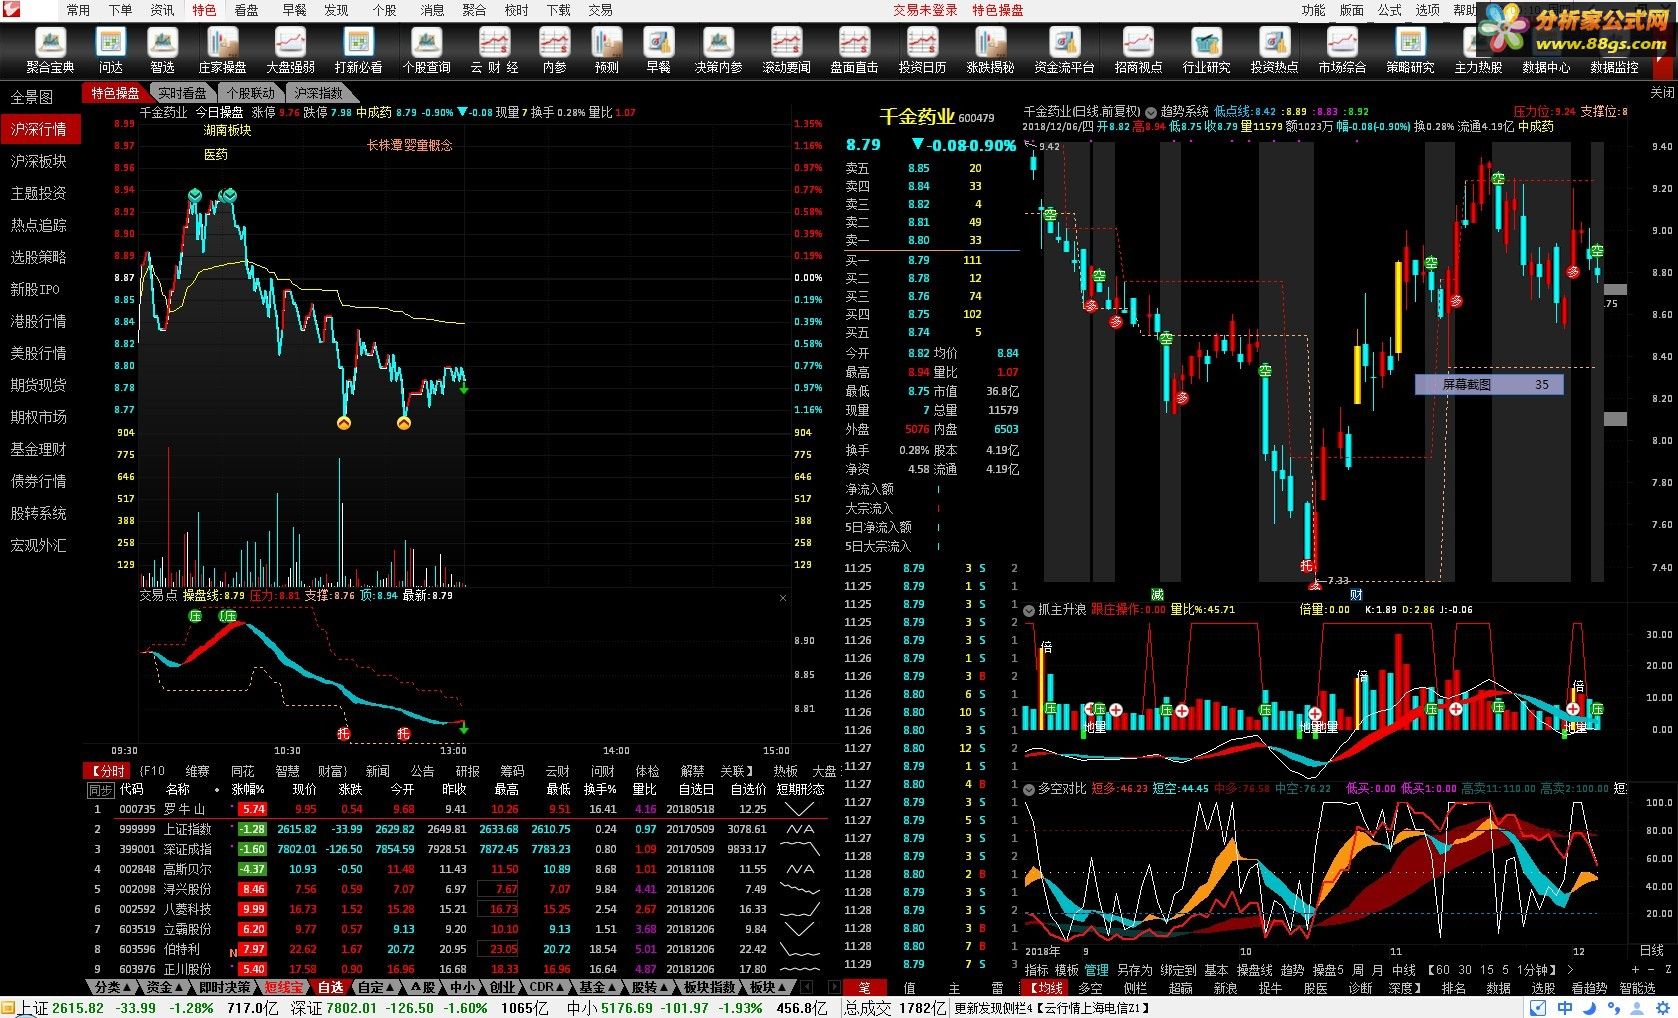Switch to the 沪深指数 tab
Viewport: 1678px width, 1018px height.
318,93
